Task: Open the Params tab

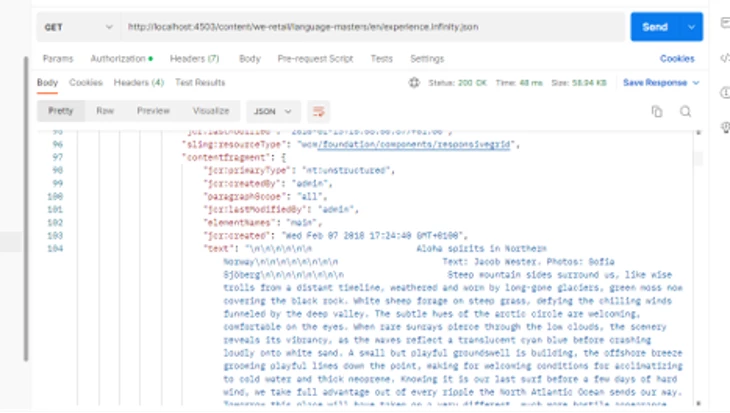Action: (x=58, y=59)
